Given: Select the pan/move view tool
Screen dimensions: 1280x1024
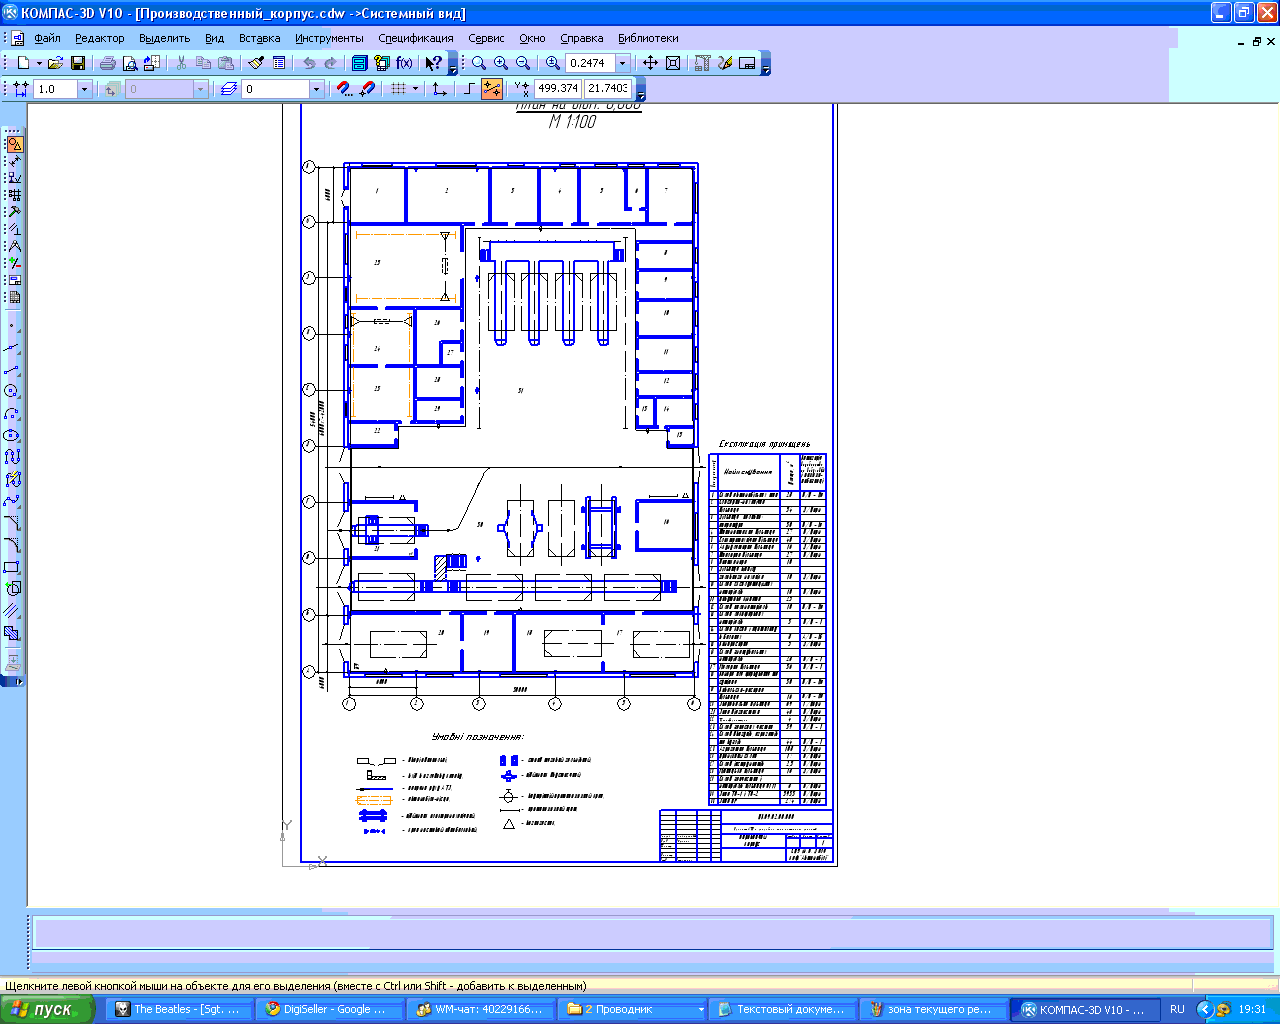Looking at the screenshot, I should [650, 63].
